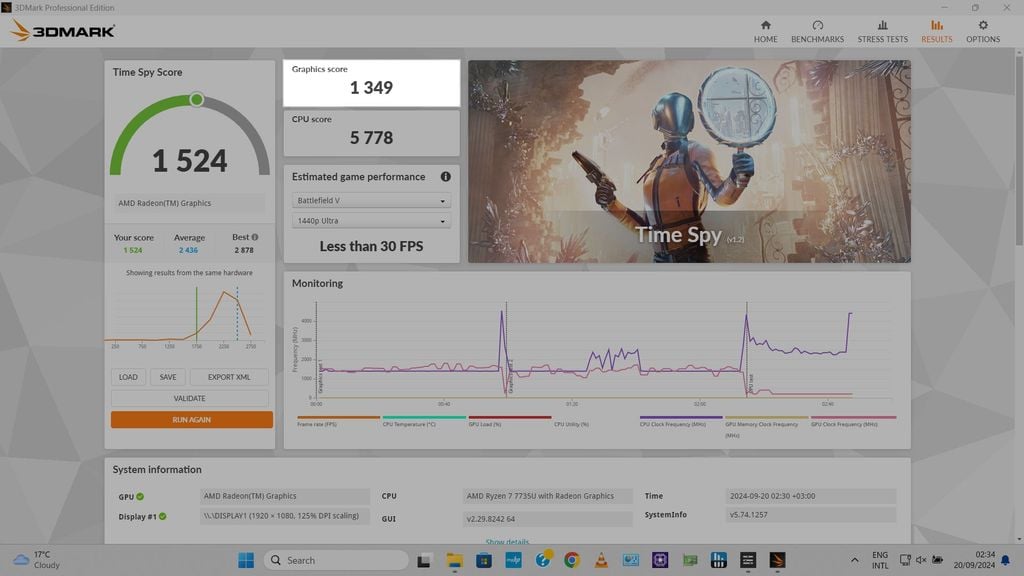
Task: Click the taskbar Search box
Action: pos(336,560)
